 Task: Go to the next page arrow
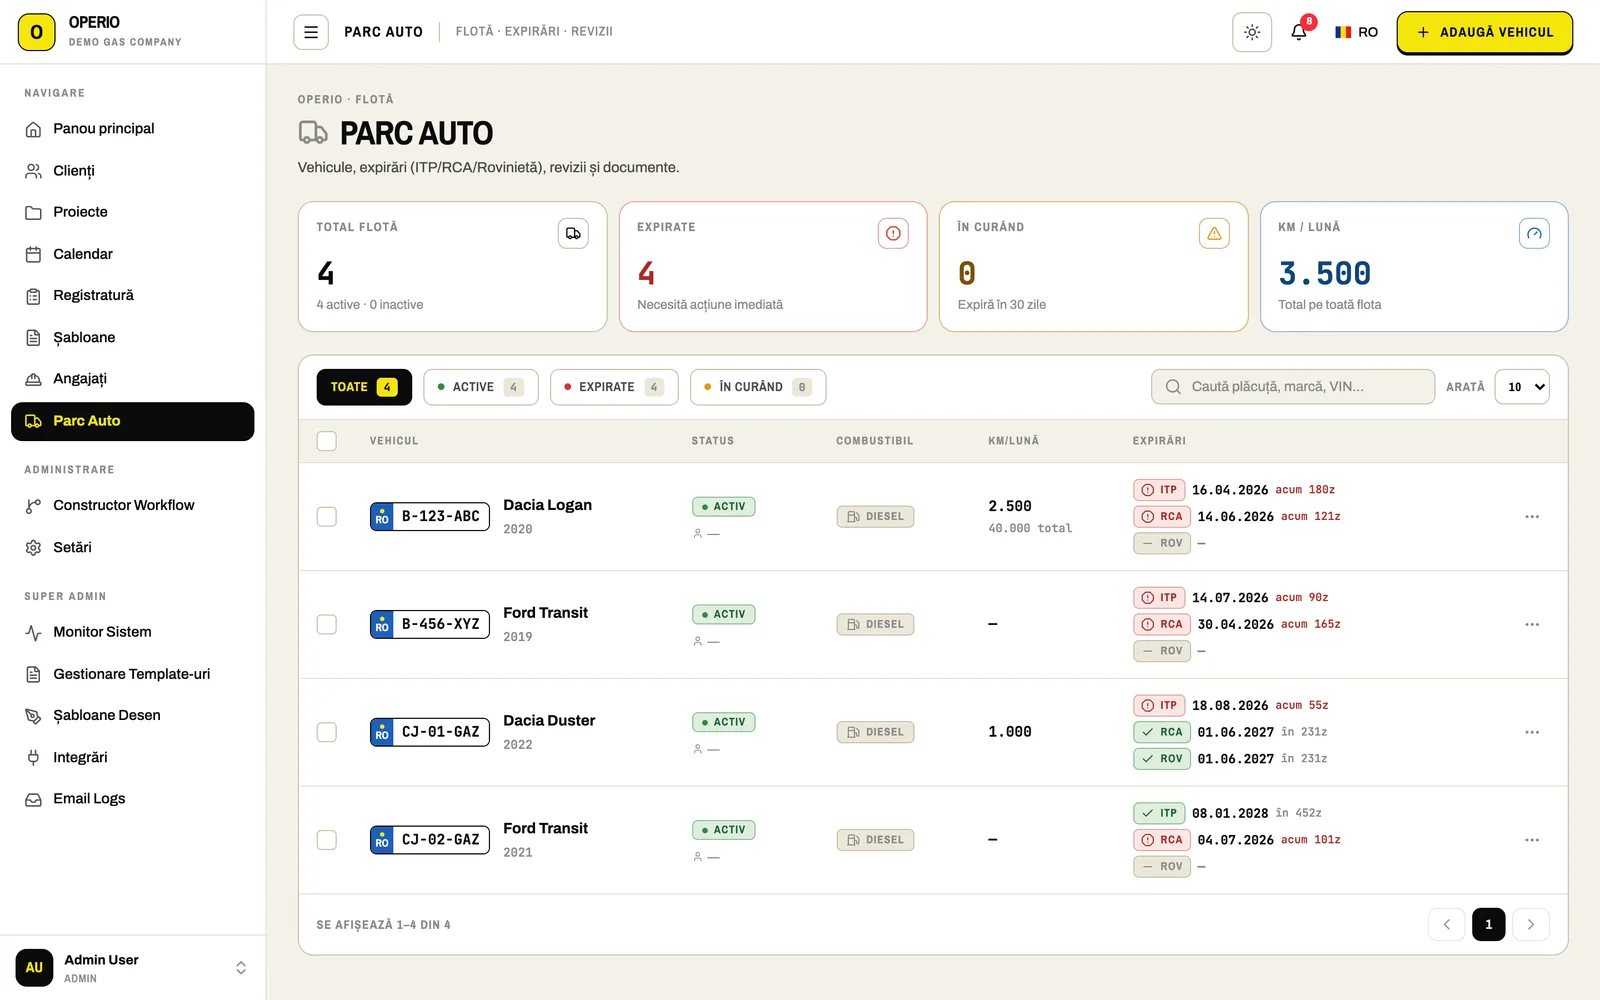[x=1531, y=925]
